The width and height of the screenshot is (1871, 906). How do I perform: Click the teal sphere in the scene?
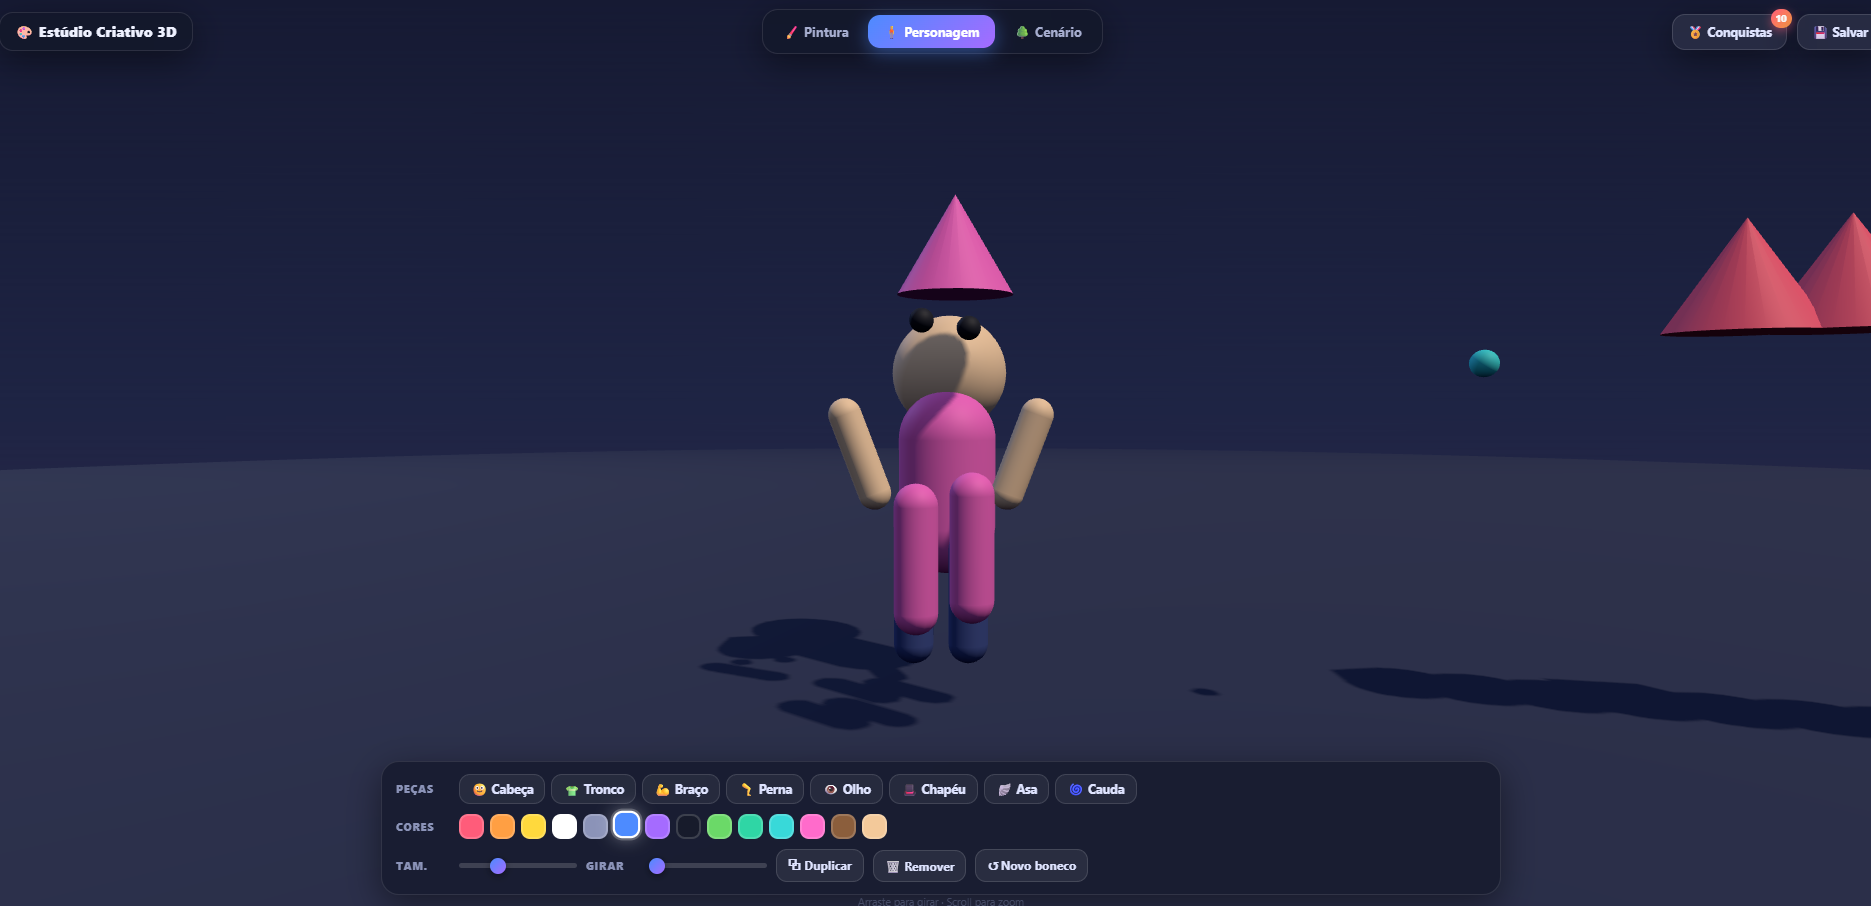[x=1484, y=363]
